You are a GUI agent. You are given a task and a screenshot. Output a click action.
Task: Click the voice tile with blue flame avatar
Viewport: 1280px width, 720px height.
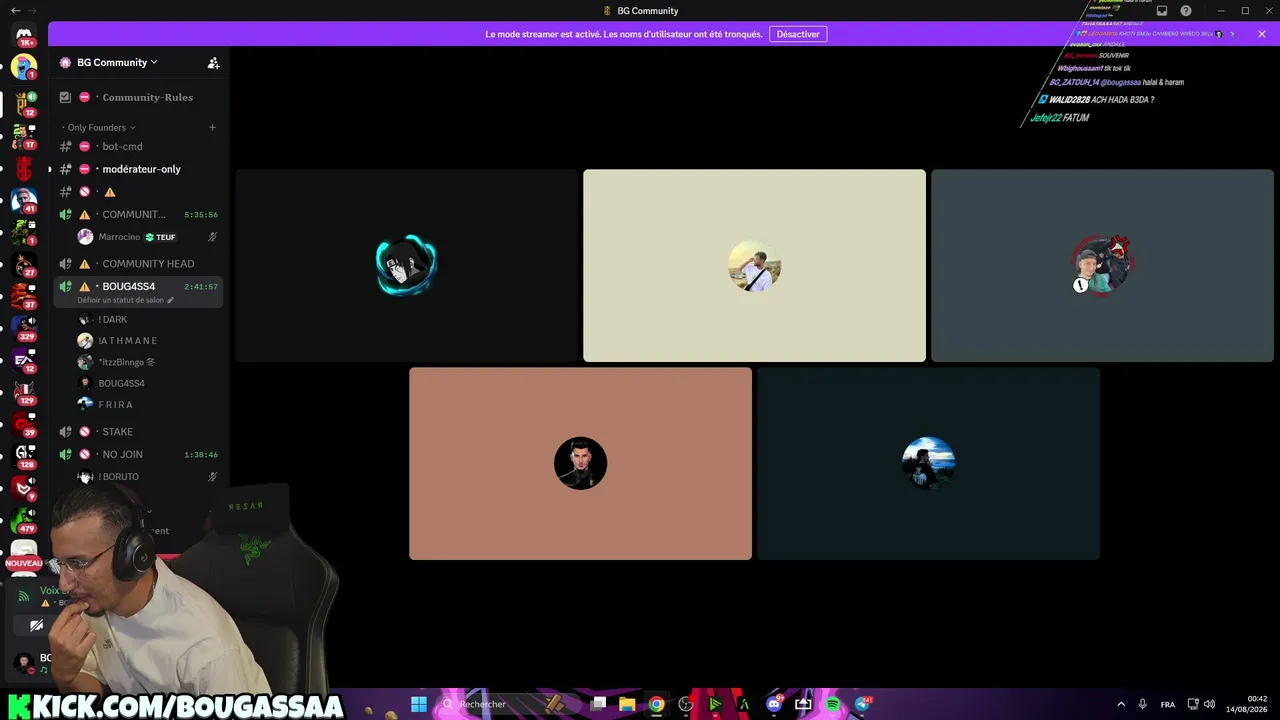pos(406,265)
